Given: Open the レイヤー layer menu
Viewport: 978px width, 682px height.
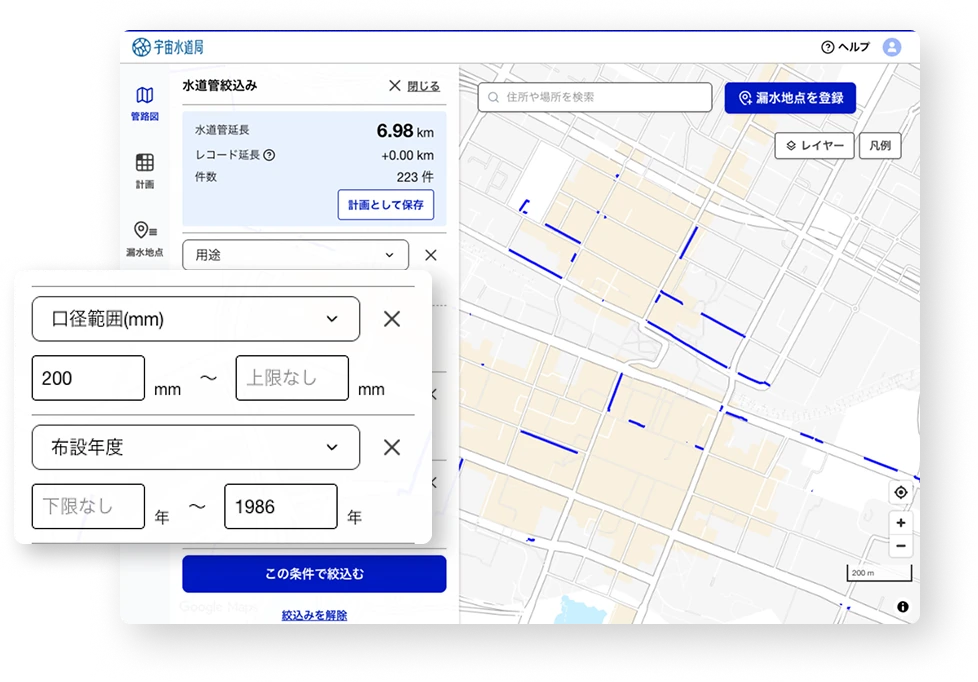Looking at the screenshot, I should tap(814, 145).
